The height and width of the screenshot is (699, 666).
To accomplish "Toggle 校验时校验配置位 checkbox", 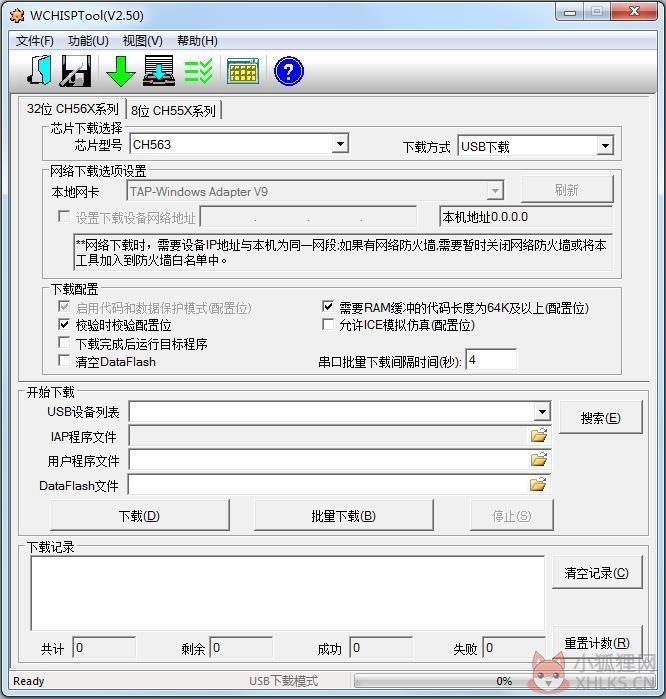I will (x=64, y=324).
